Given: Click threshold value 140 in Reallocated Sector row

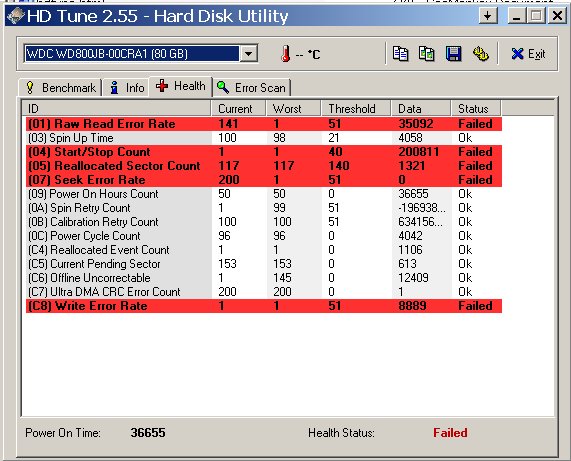Looking at the screenshot, I should pyautogui.click(x=339, y=166).
